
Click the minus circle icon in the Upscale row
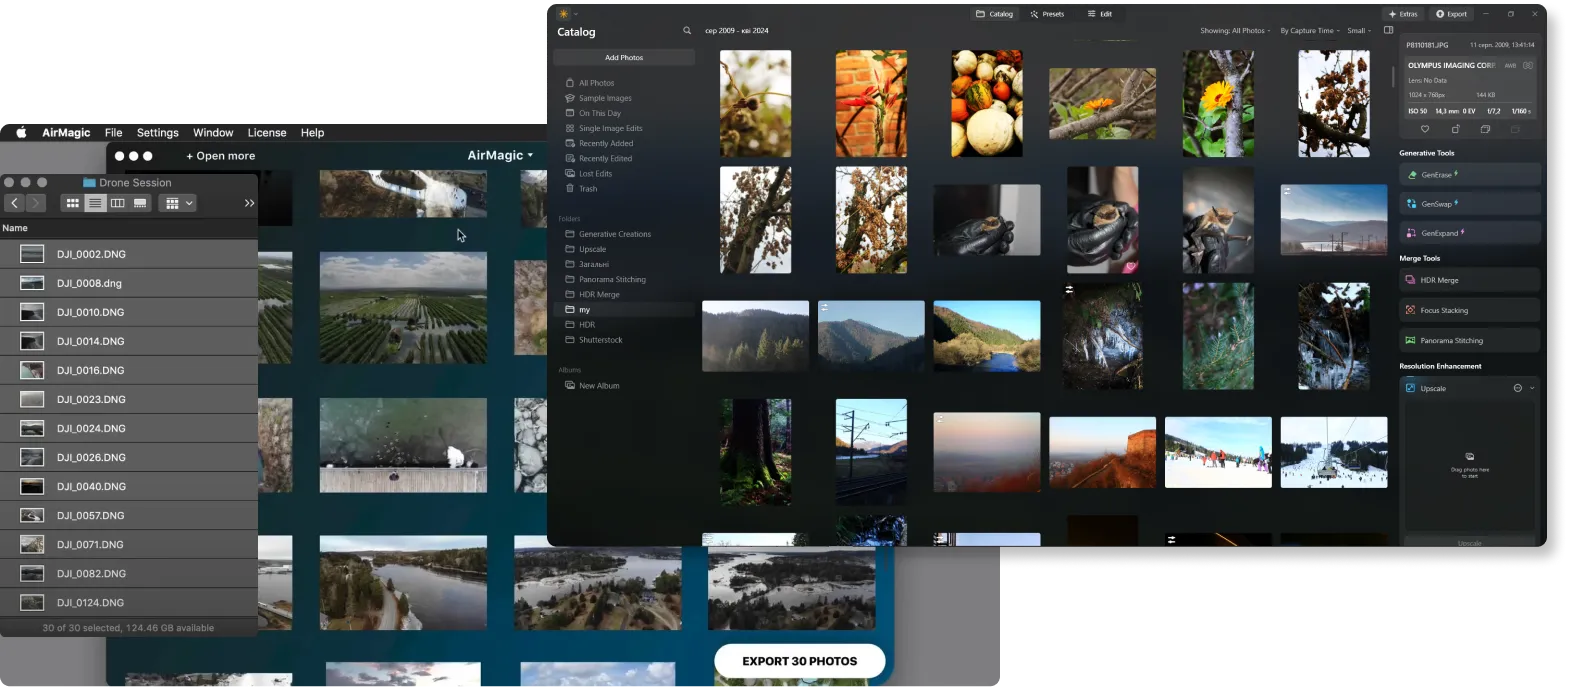click(1517, 388)
